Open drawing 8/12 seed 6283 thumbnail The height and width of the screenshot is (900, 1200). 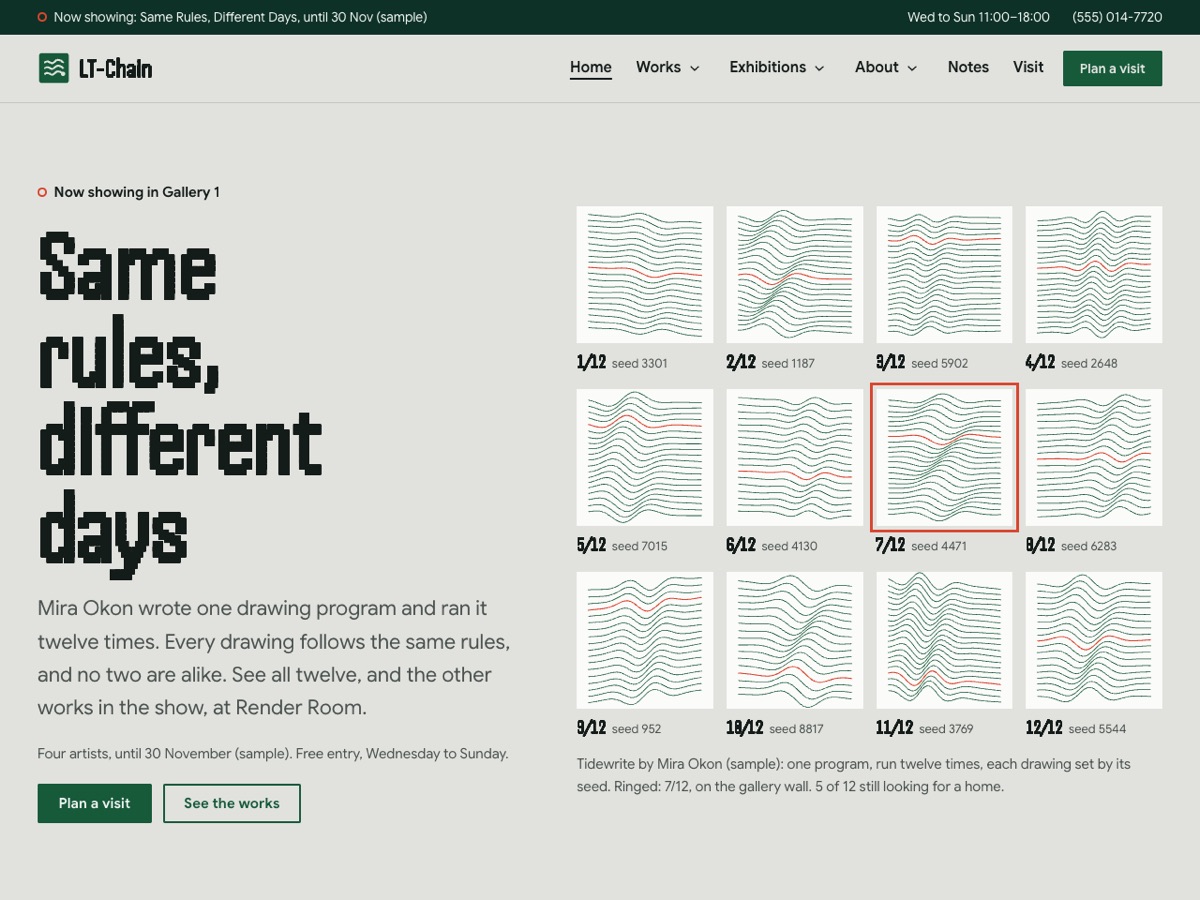click(1094, 457)
